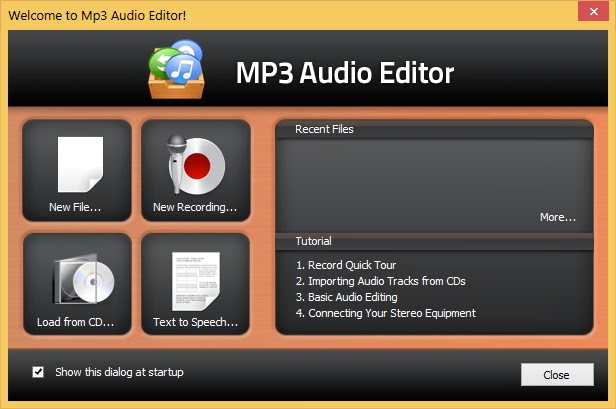Click the Load from CD... label
616x409 pixels.
[x=75, y=322]
